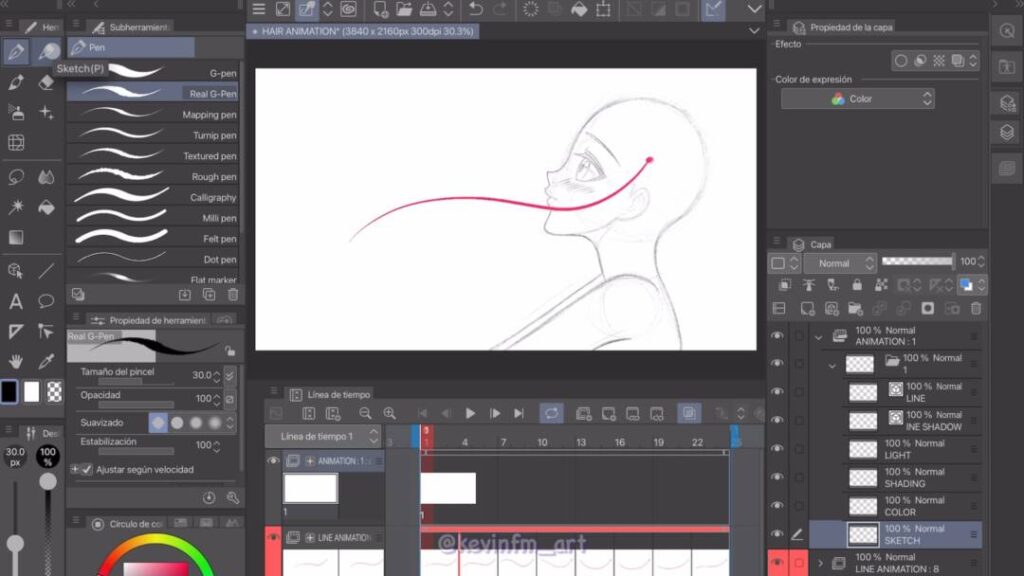Delete the selected layer with trash icon
Viewport: 1024px width, 576px height.
pos(976,308)
